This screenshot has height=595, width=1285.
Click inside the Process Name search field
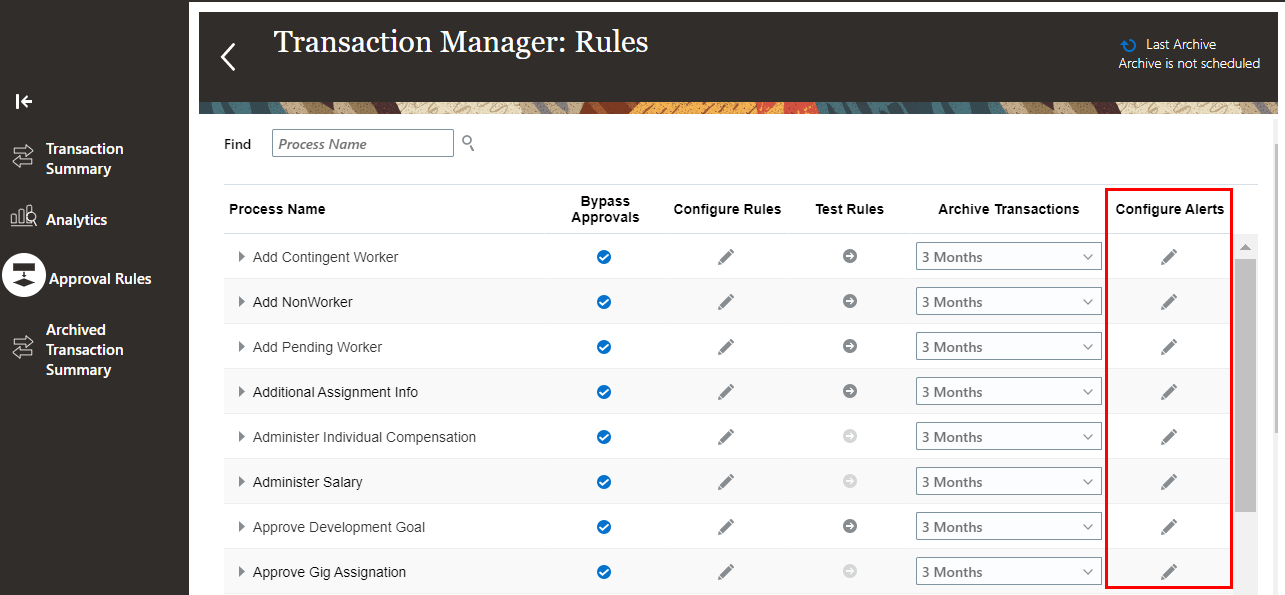click(362, 143)
